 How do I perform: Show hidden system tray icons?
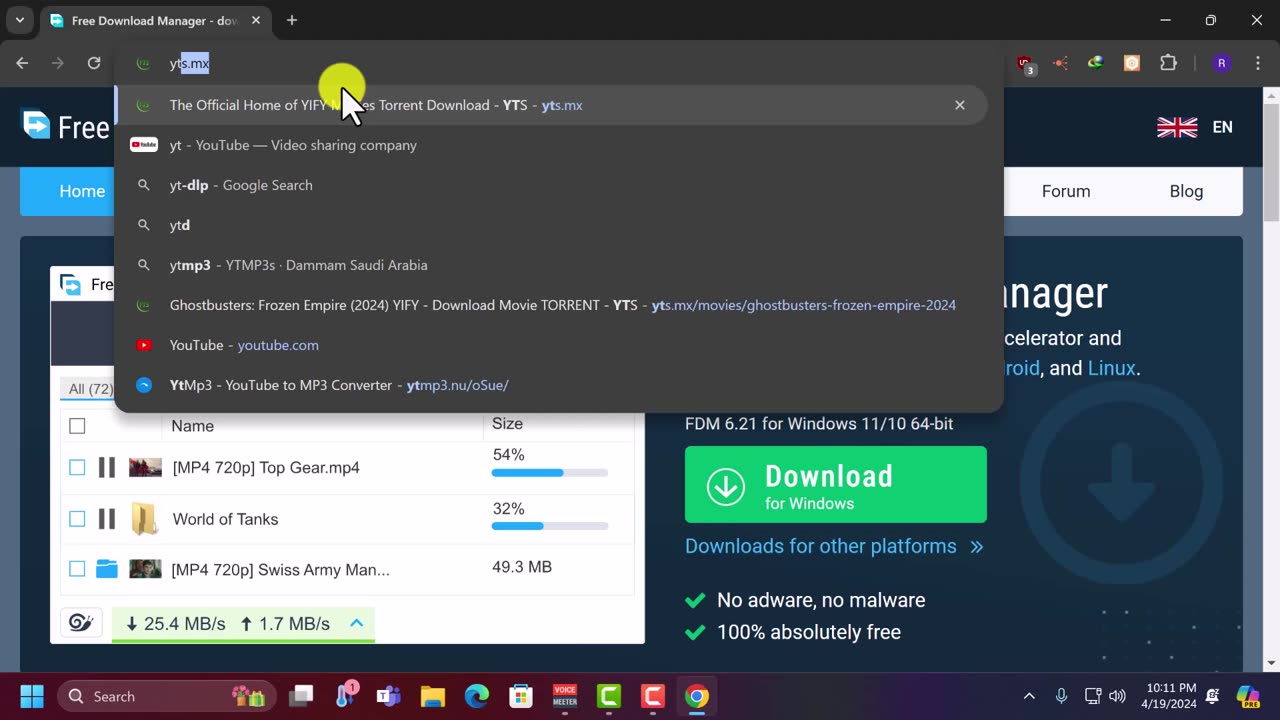[1029, 696]
